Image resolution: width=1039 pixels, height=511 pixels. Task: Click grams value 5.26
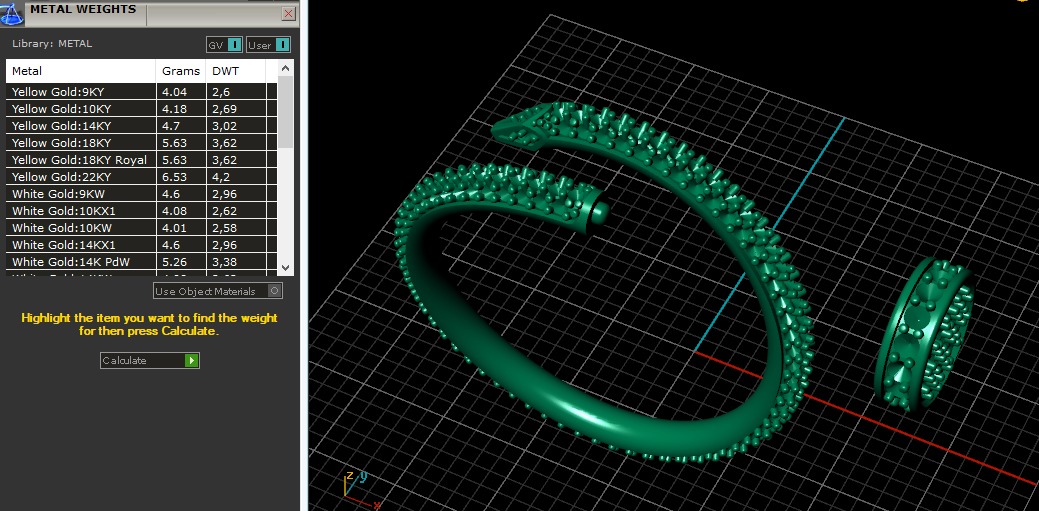coord(174,262)
